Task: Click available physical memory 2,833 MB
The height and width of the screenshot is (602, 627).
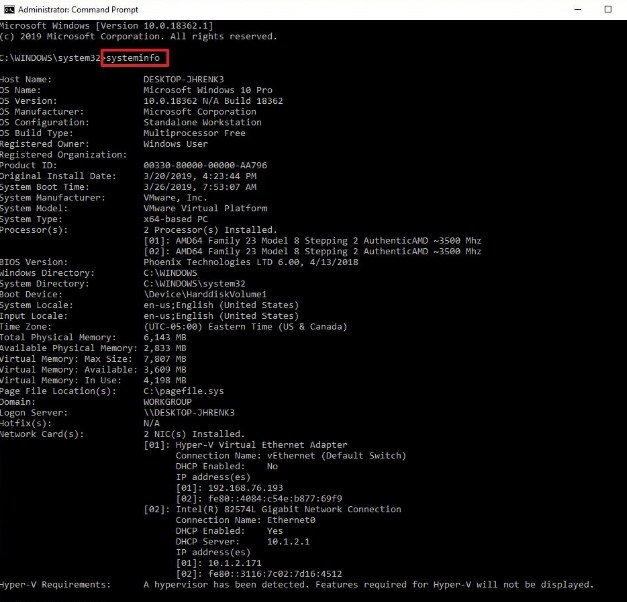Action: tap(165, 348)
